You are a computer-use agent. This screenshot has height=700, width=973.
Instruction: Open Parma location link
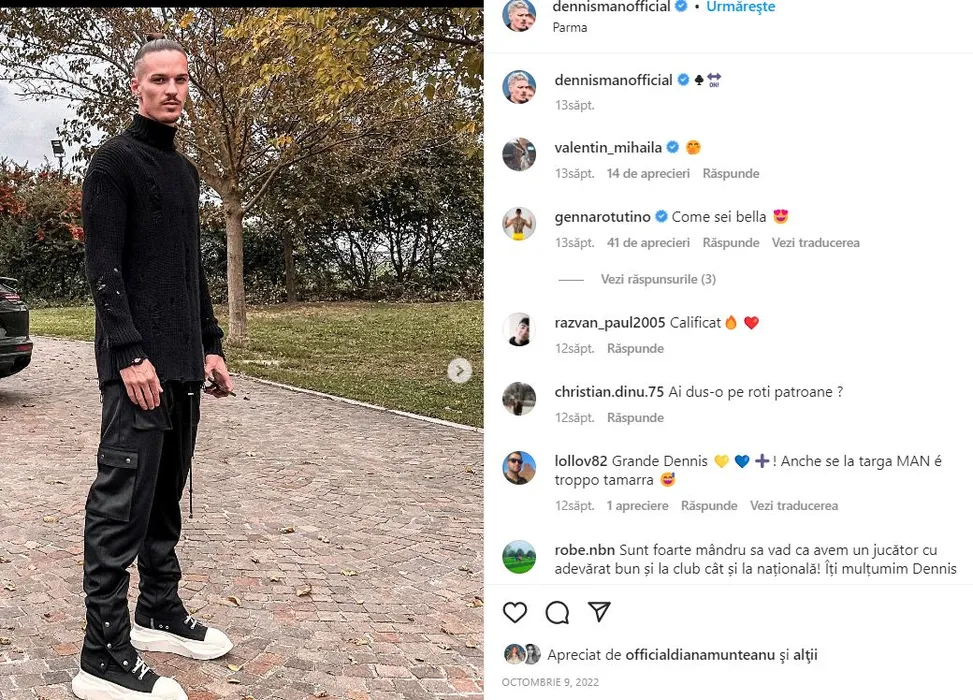pyautogui.click(x=570, y=28)
